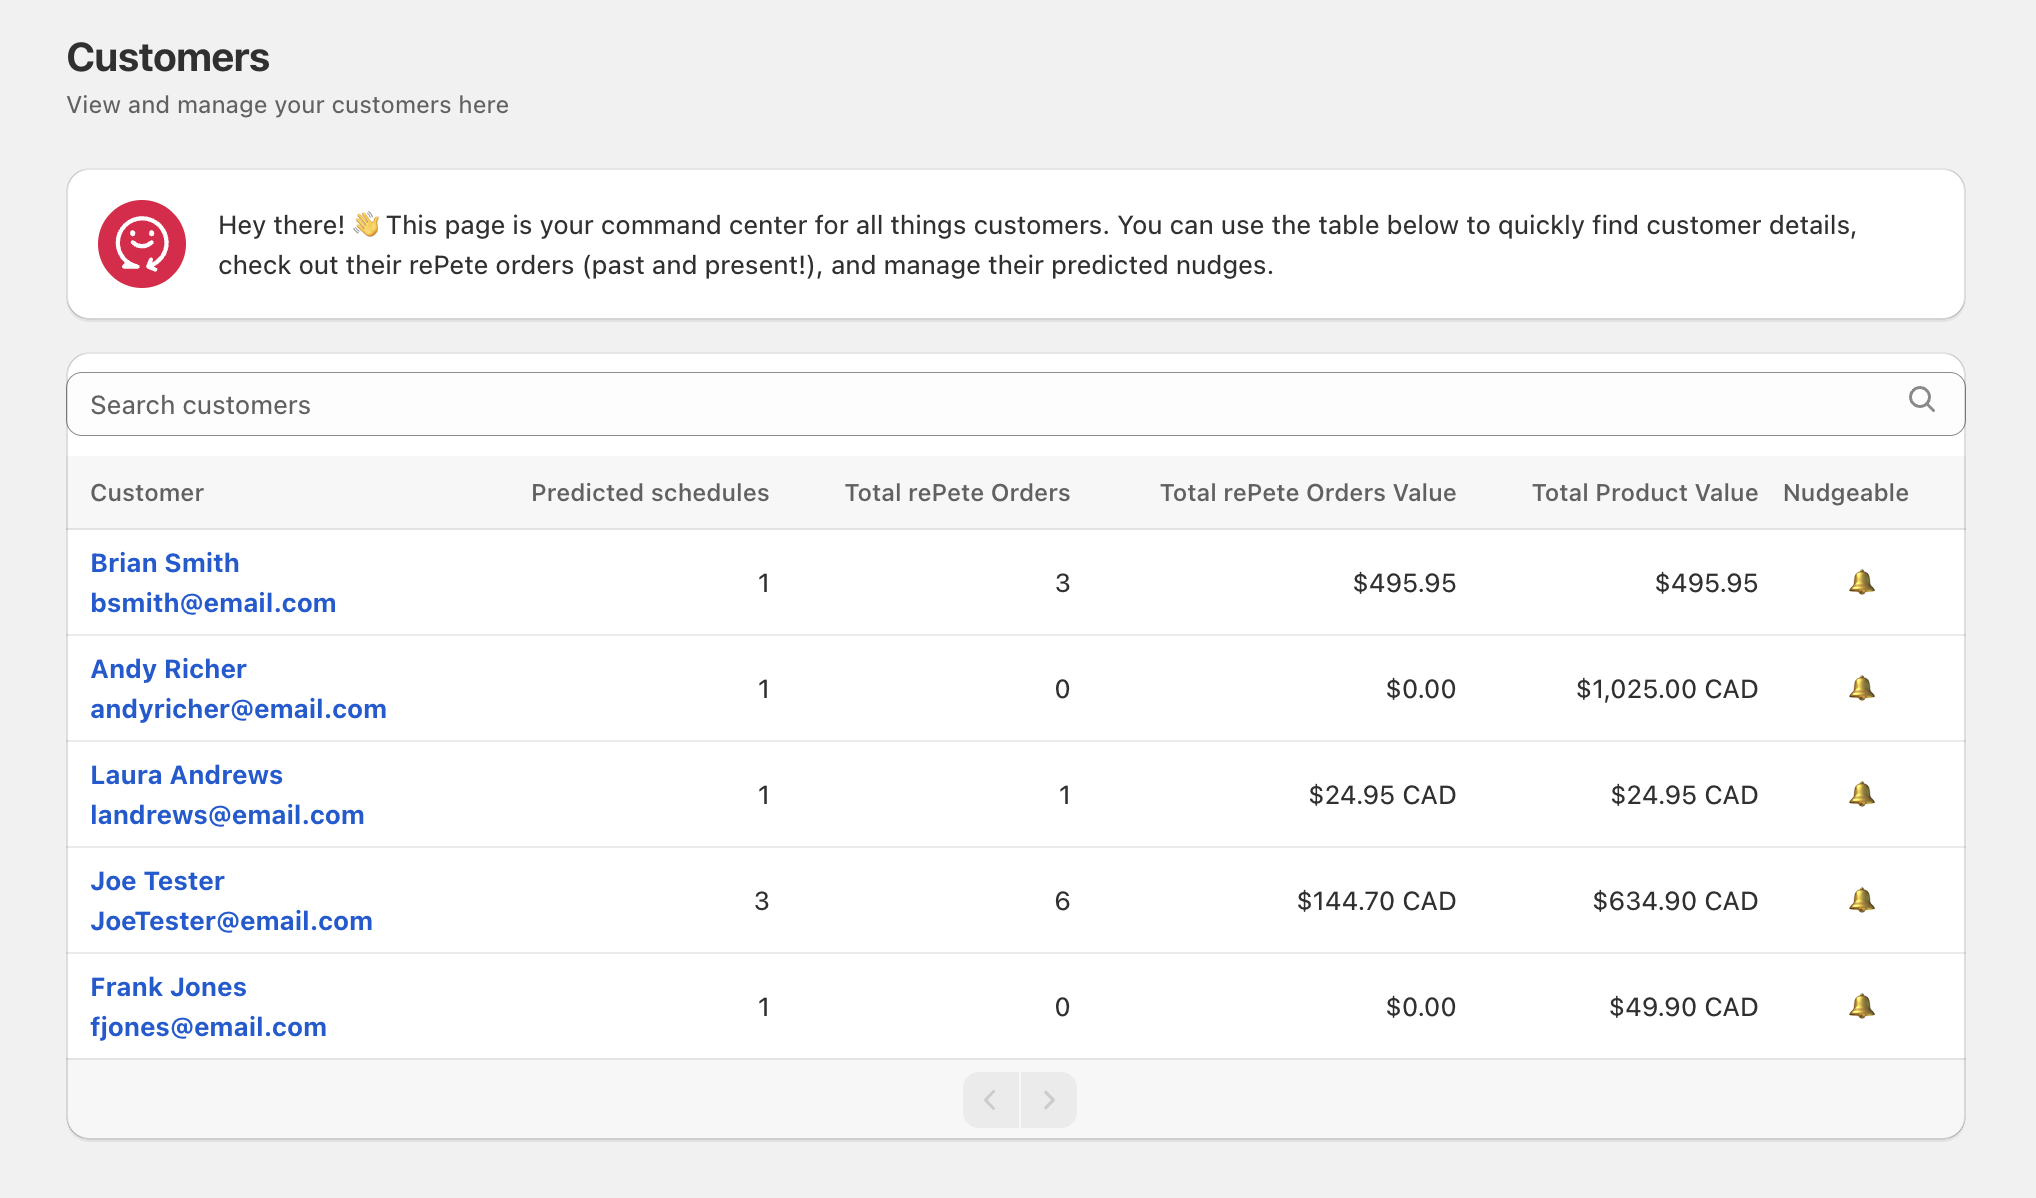Viewport: 2036px width, 1198px height.
Task: Click Joe Tester's predicted schedules count 3
Action: click(x=762, y=901)
